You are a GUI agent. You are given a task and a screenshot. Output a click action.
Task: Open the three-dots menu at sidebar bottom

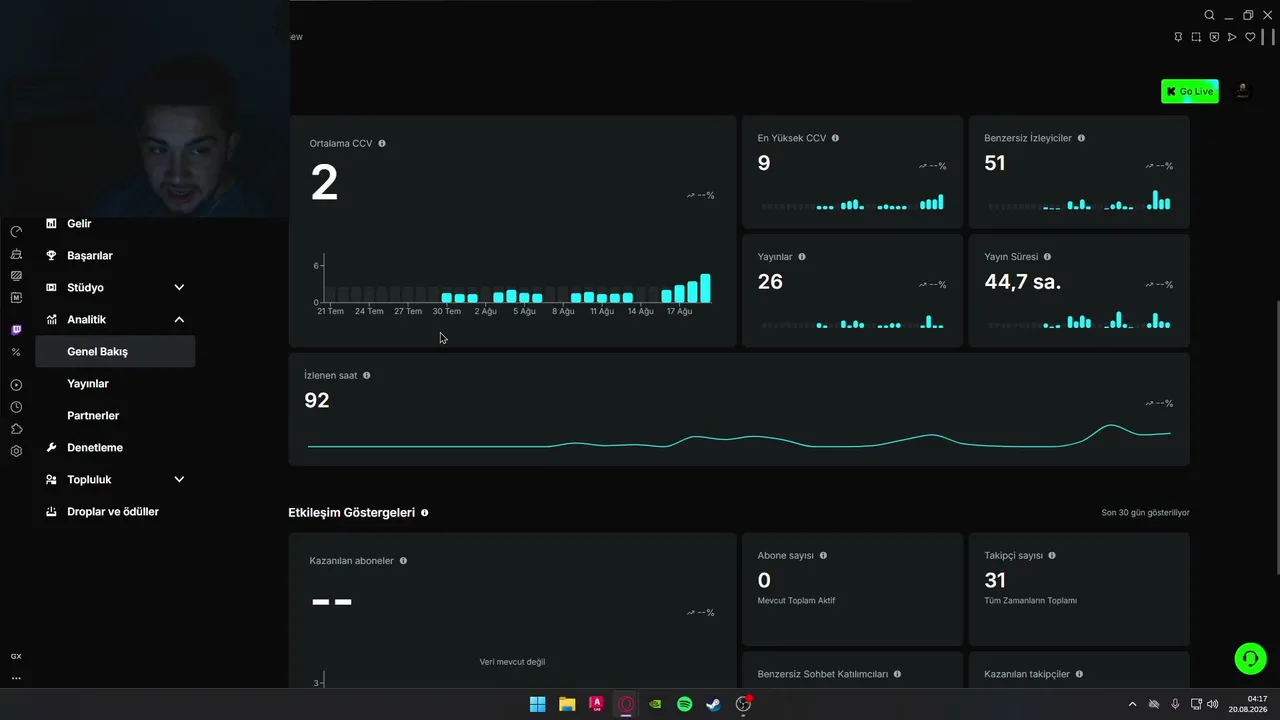click(16, 678)
